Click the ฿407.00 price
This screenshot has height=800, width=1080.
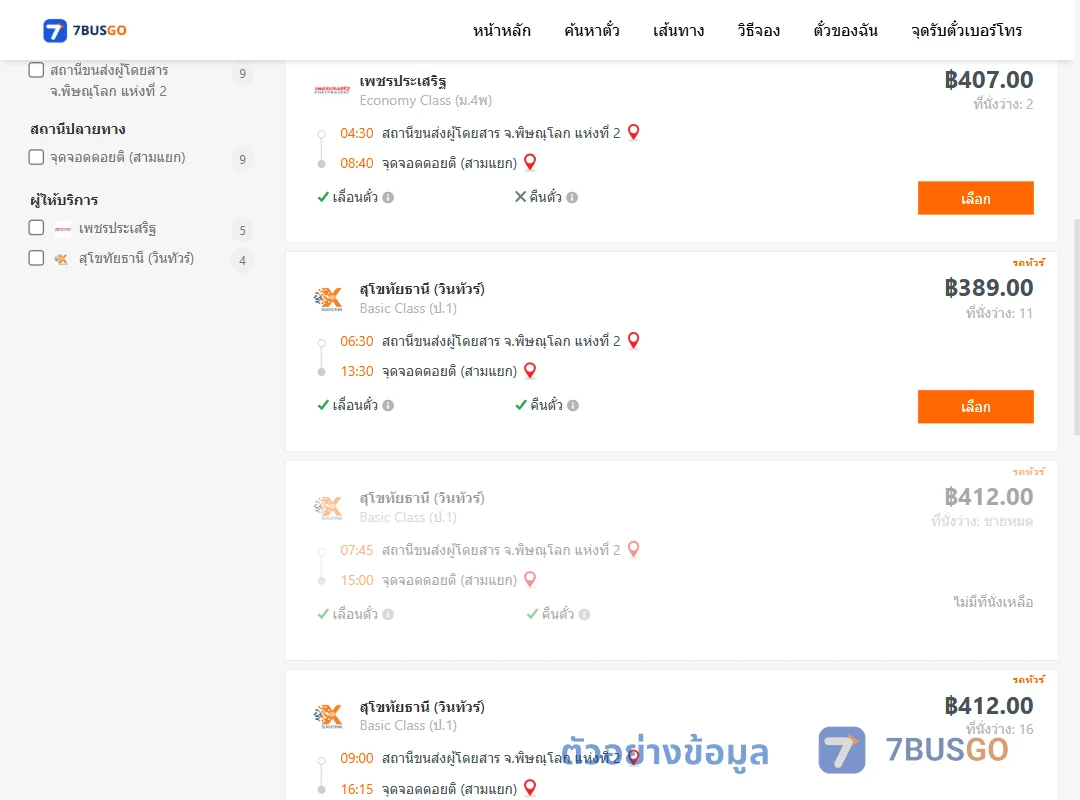(x=988, y=80)
